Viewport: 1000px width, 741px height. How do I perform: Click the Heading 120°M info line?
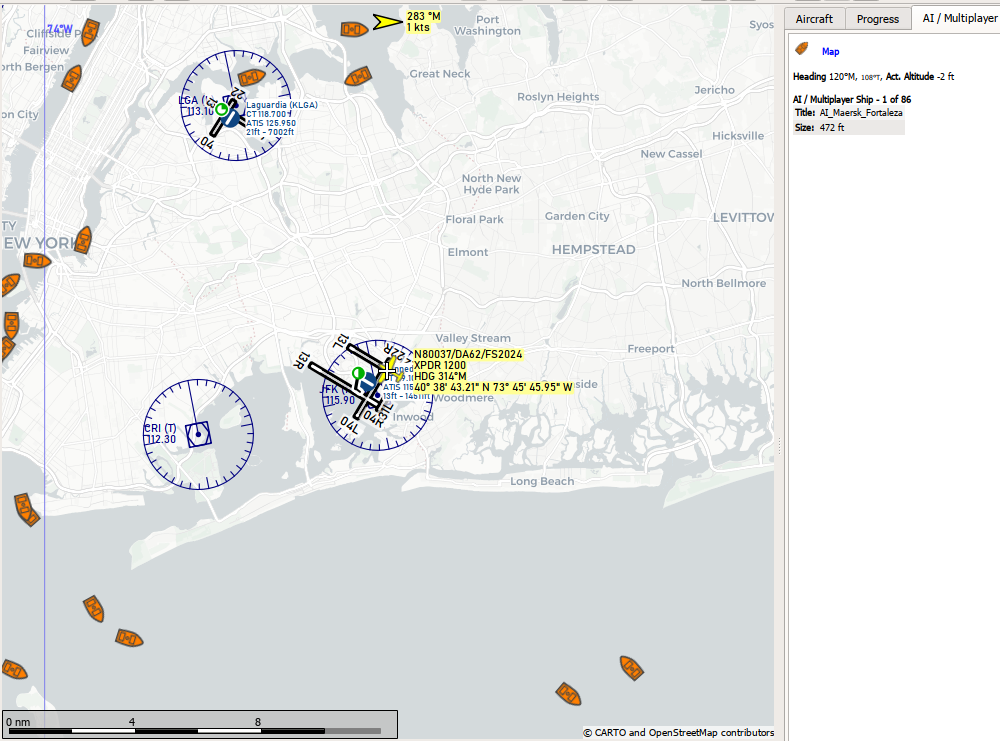coord(873,77)
